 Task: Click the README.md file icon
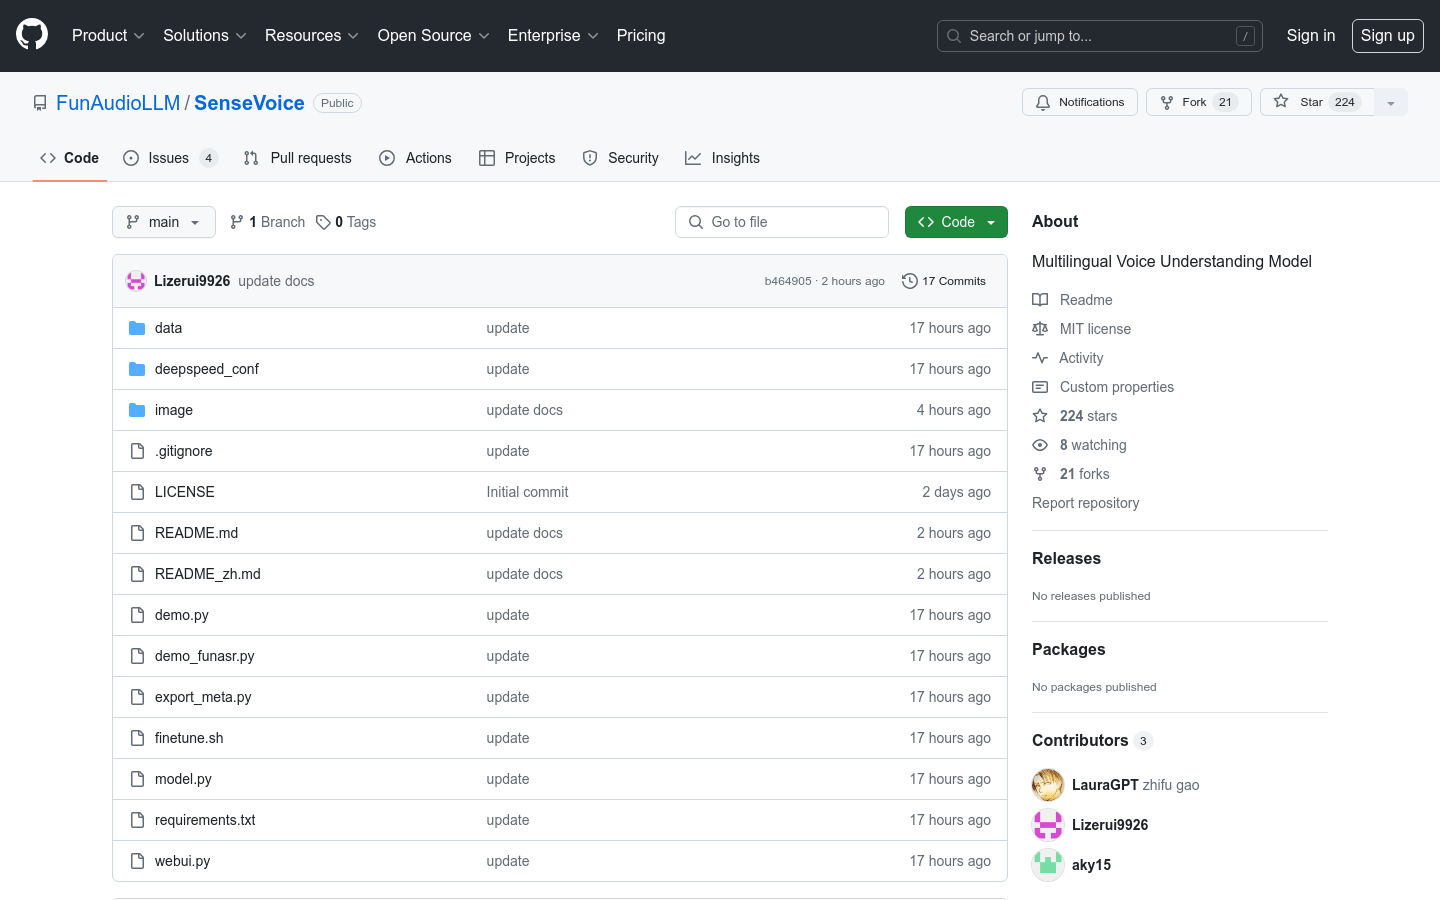pyautogui.click(x=137, y=533)
